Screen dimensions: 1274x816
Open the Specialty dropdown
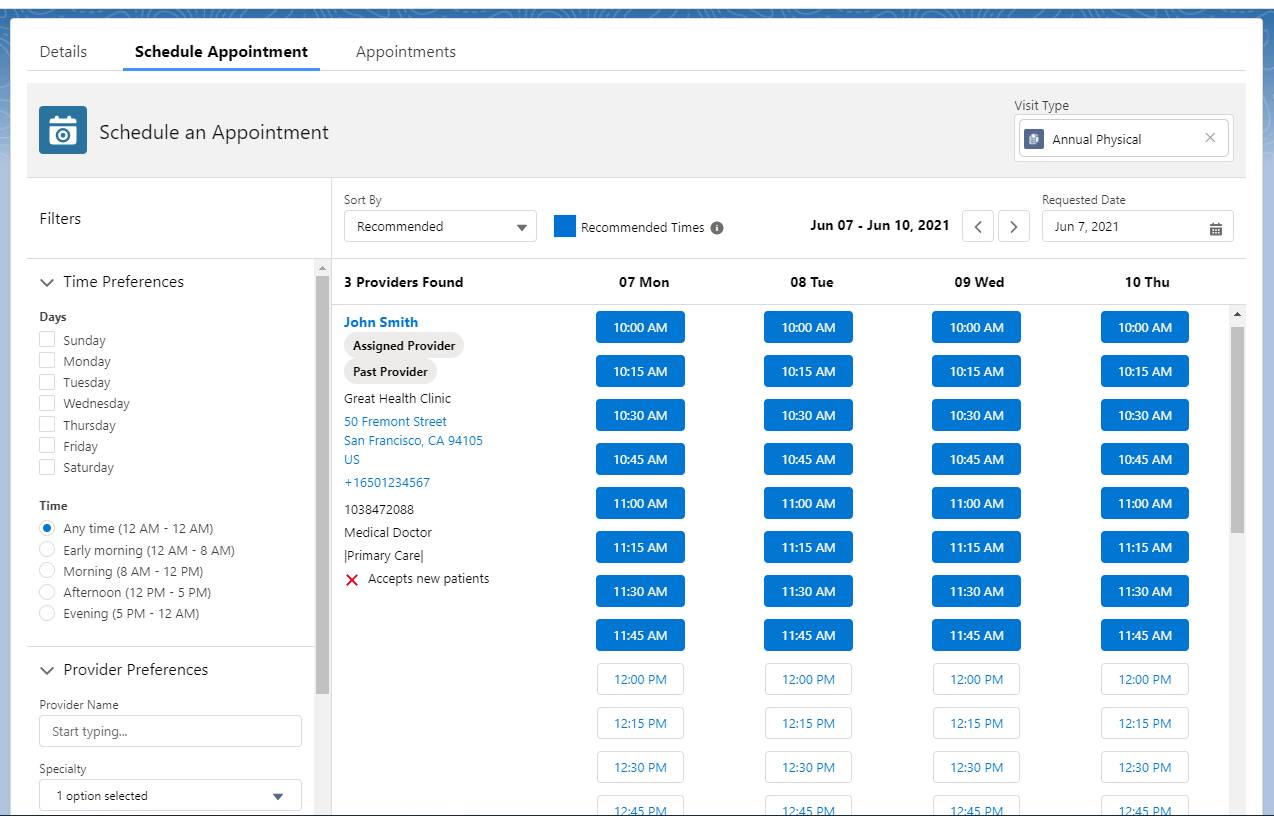click(x=170, y=794)
